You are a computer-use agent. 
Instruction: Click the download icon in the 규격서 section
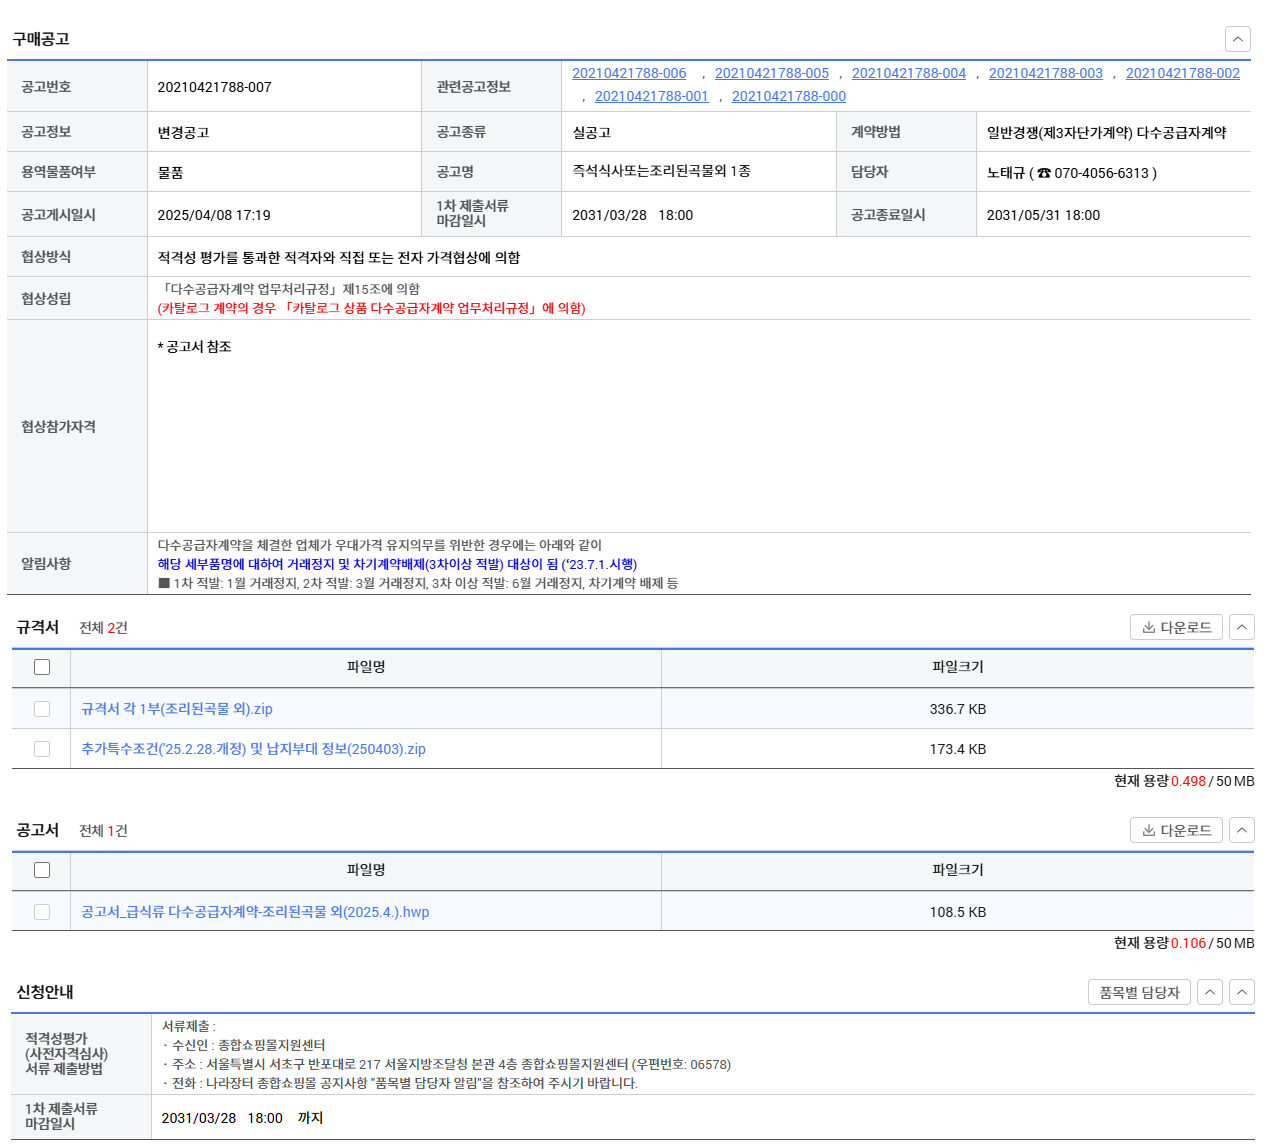click(1149, 627)
